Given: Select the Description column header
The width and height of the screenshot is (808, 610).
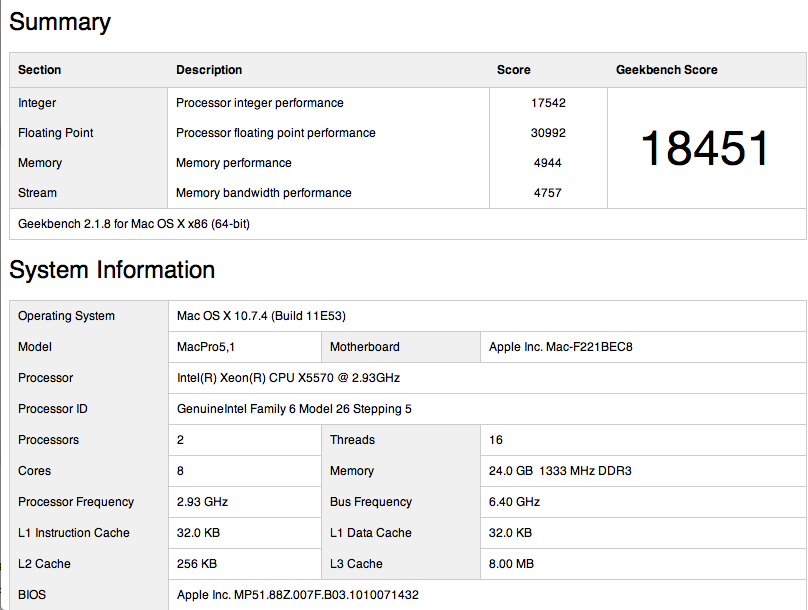Looking at the screenshot, I should point(209,70).
